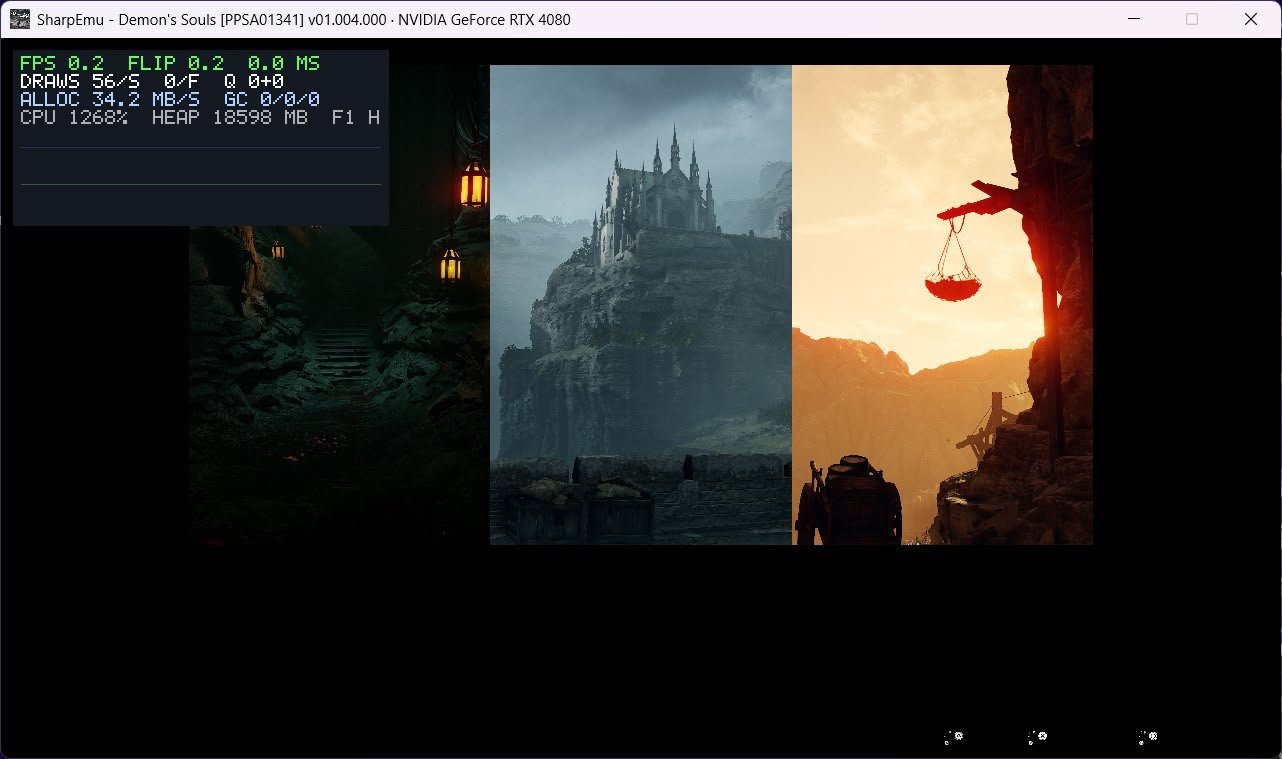Click the leftmost glyph icon at screen bottom
The image size is (1282, 759).
954,738
